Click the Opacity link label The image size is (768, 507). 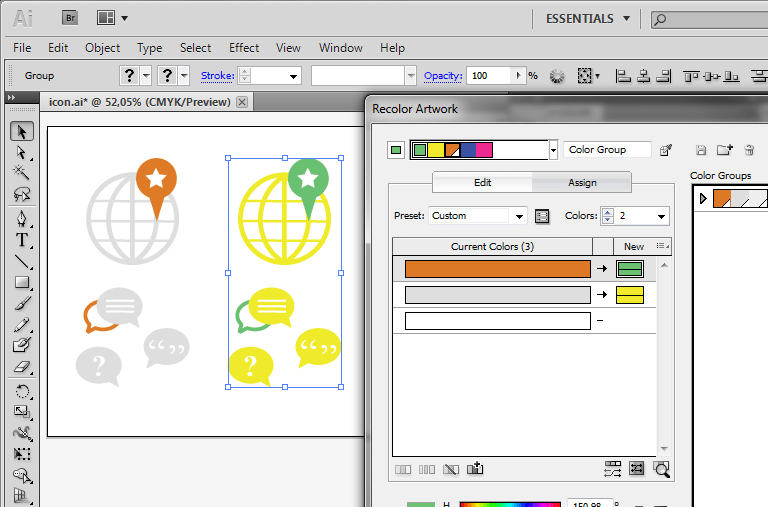(x=443, y=76)
